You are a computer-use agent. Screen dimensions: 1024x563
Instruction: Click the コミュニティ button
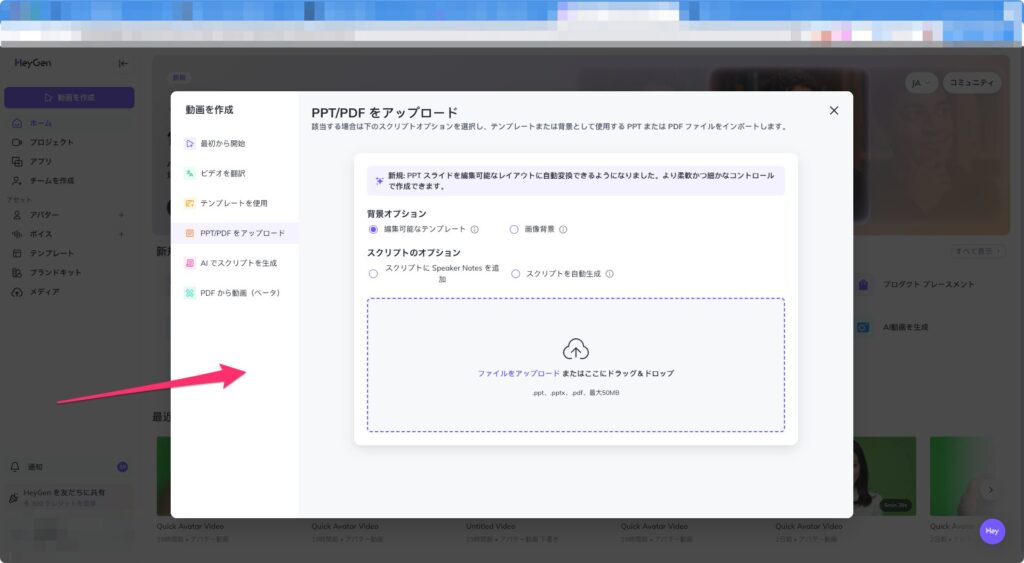[x=972, y=83]
